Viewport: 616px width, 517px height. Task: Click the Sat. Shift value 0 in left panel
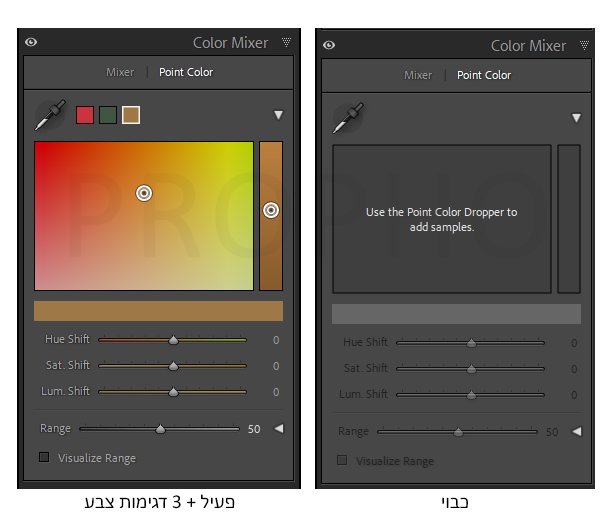[x=276, y=366]
